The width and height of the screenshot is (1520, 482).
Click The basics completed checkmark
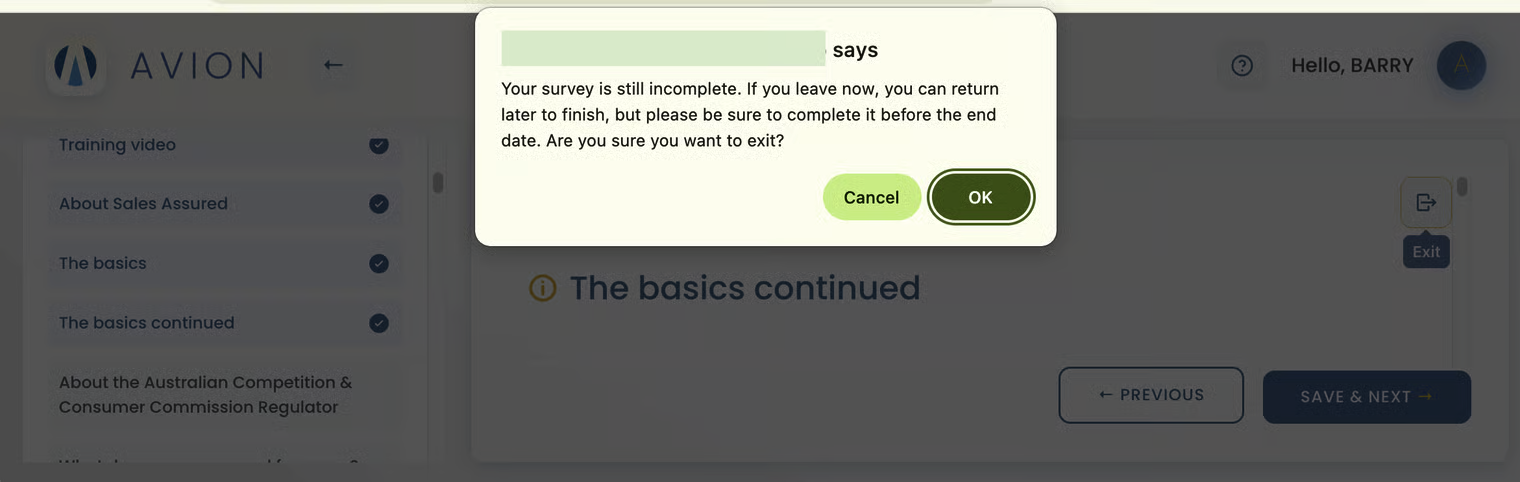[379, 264]
